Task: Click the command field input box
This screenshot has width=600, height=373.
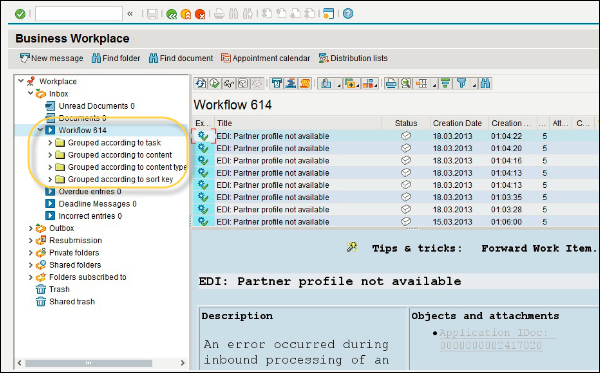Action: pos(79,14)
